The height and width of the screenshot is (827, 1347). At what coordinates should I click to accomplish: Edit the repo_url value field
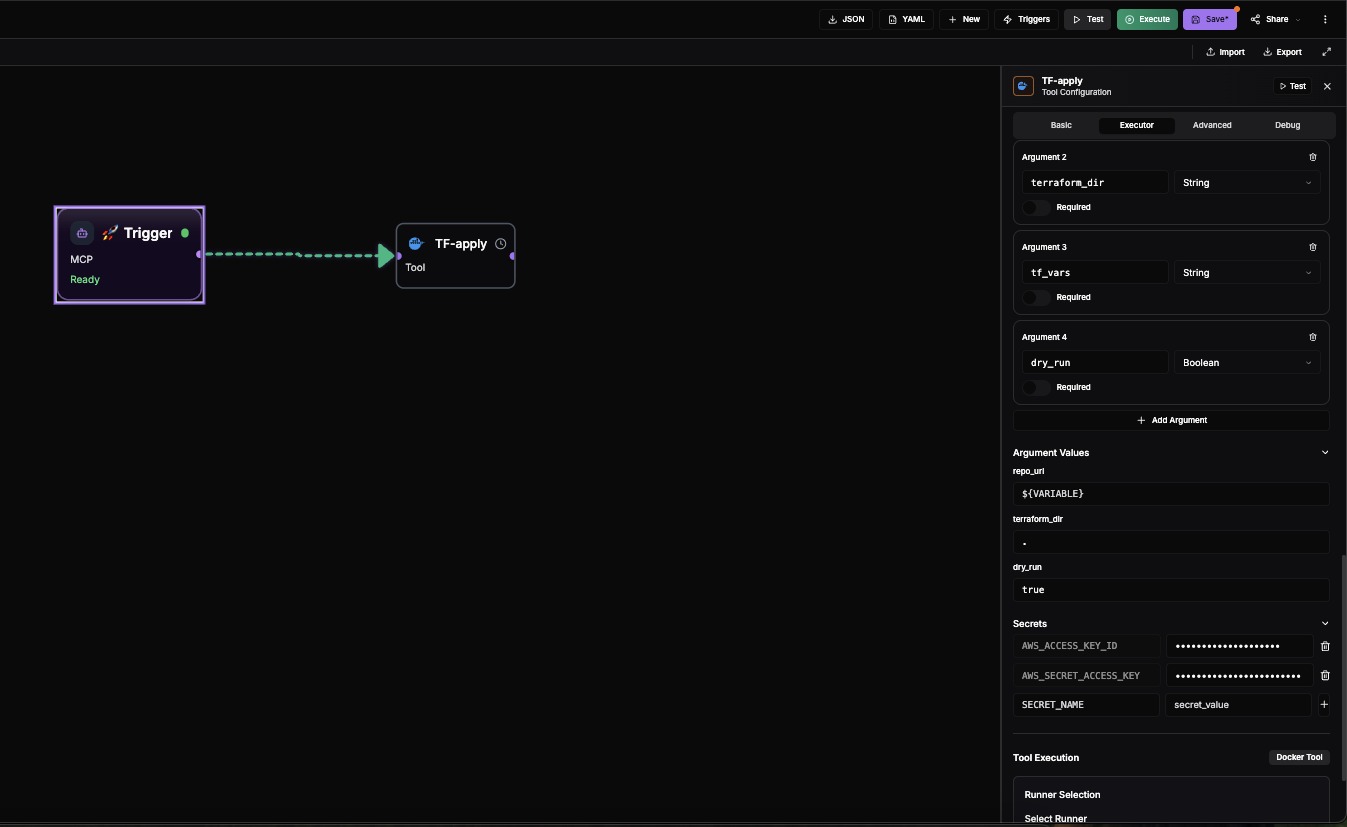1171,494
